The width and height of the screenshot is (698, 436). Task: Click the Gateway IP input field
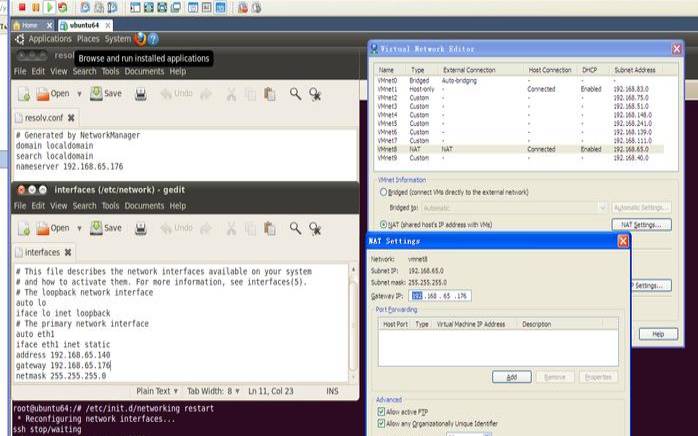pos(440,296)
